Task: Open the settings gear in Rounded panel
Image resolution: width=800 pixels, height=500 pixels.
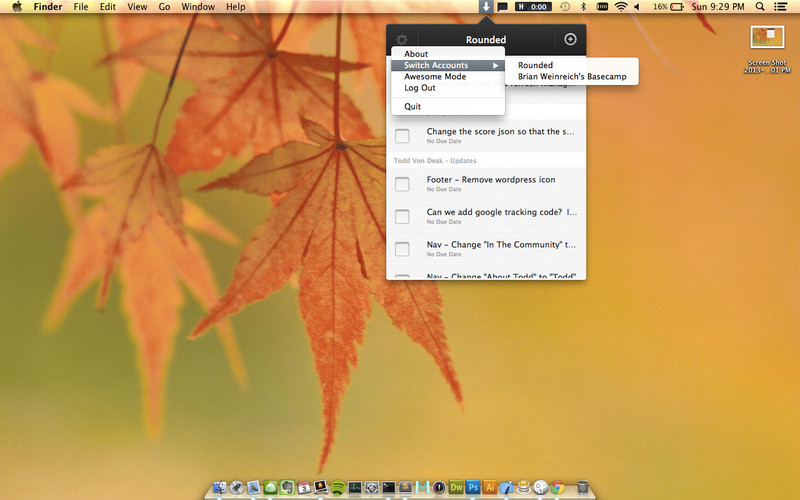Action: coord(402,39)
